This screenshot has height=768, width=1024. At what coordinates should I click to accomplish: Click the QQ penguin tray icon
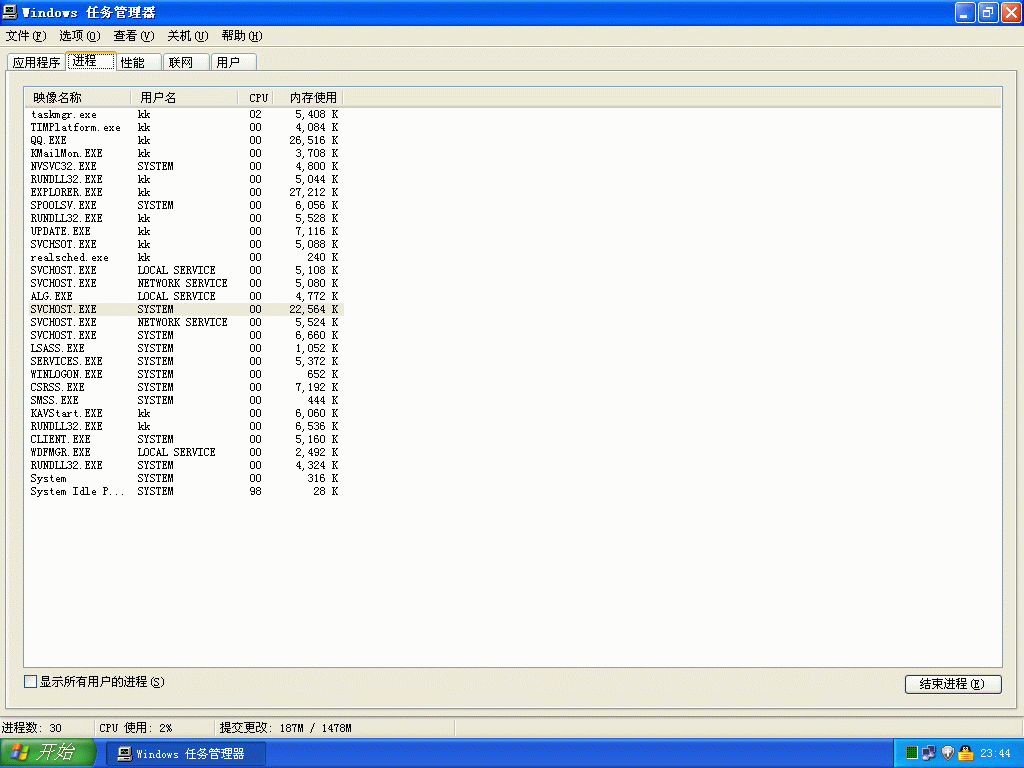click(966, 753)
